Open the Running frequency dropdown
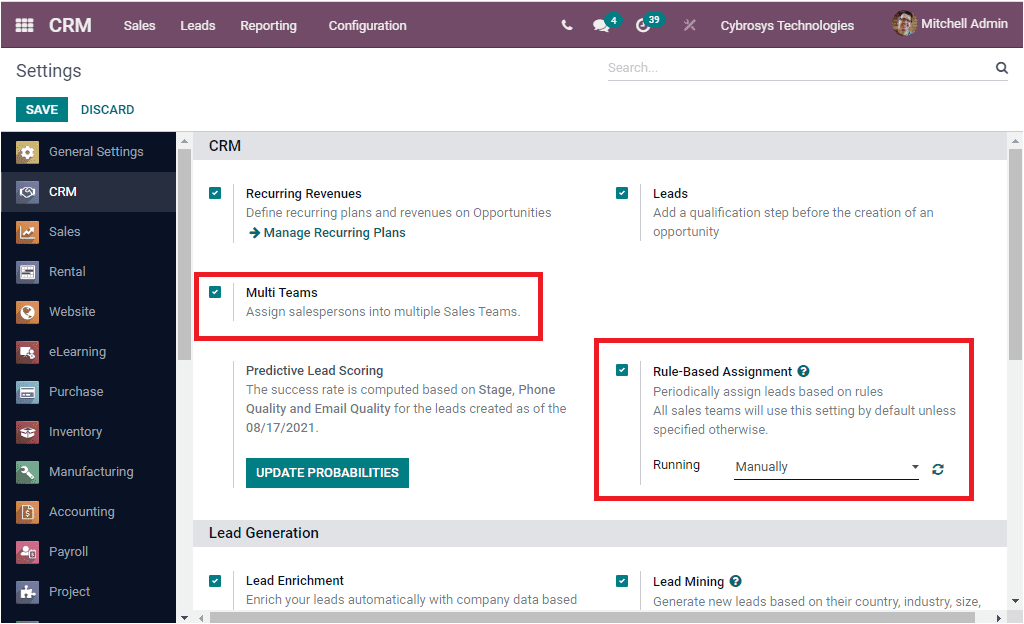The height and width of the screenshot is (624, 1024). (826, 466)
